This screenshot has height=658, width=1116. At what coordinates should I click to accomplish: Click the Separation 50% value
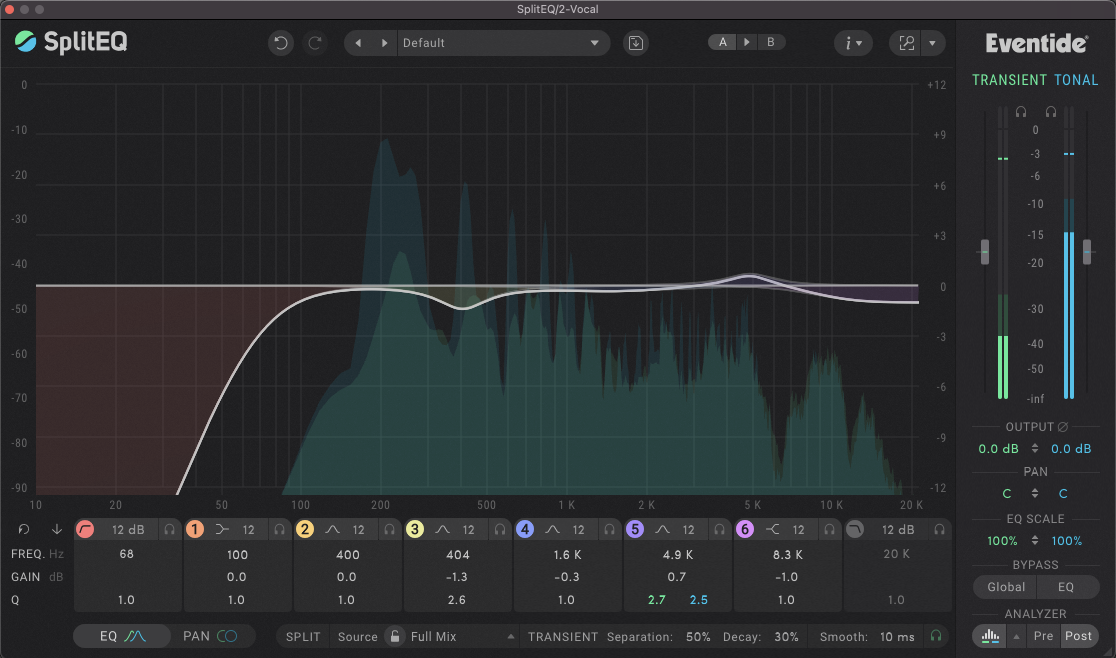click(x=698, y=637)
